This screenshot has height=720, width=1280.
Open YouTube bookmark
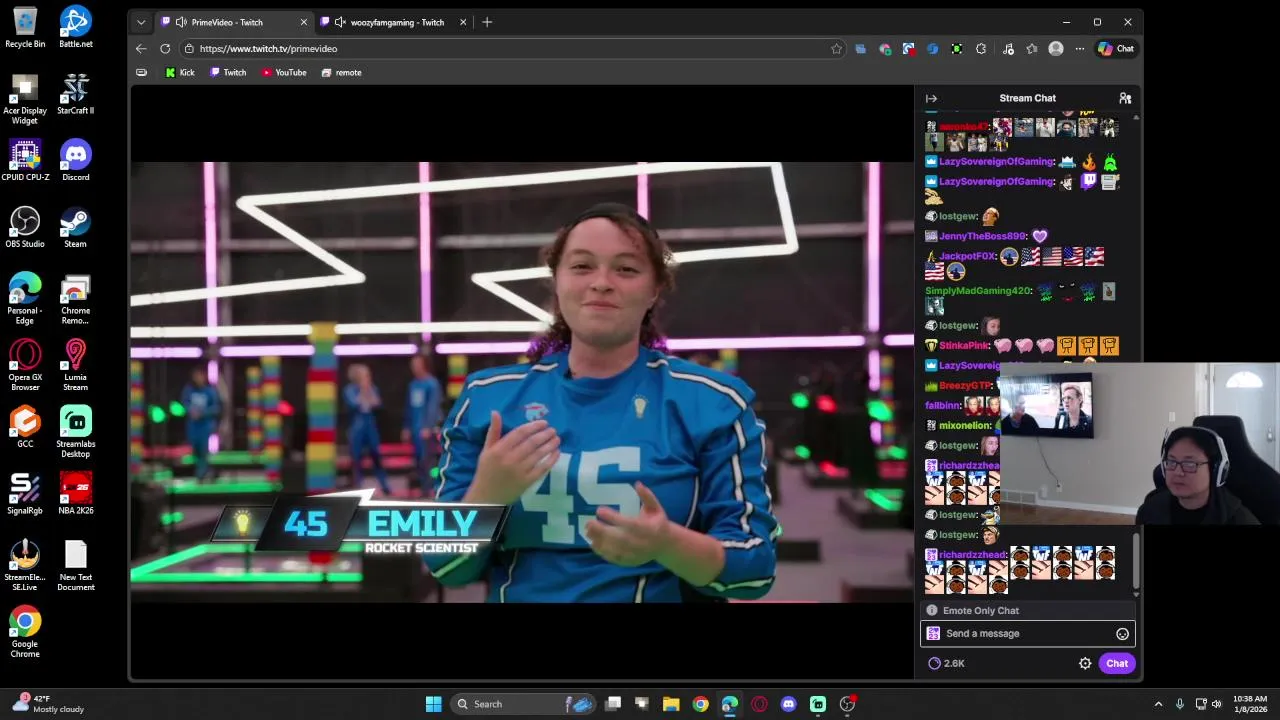284,72
